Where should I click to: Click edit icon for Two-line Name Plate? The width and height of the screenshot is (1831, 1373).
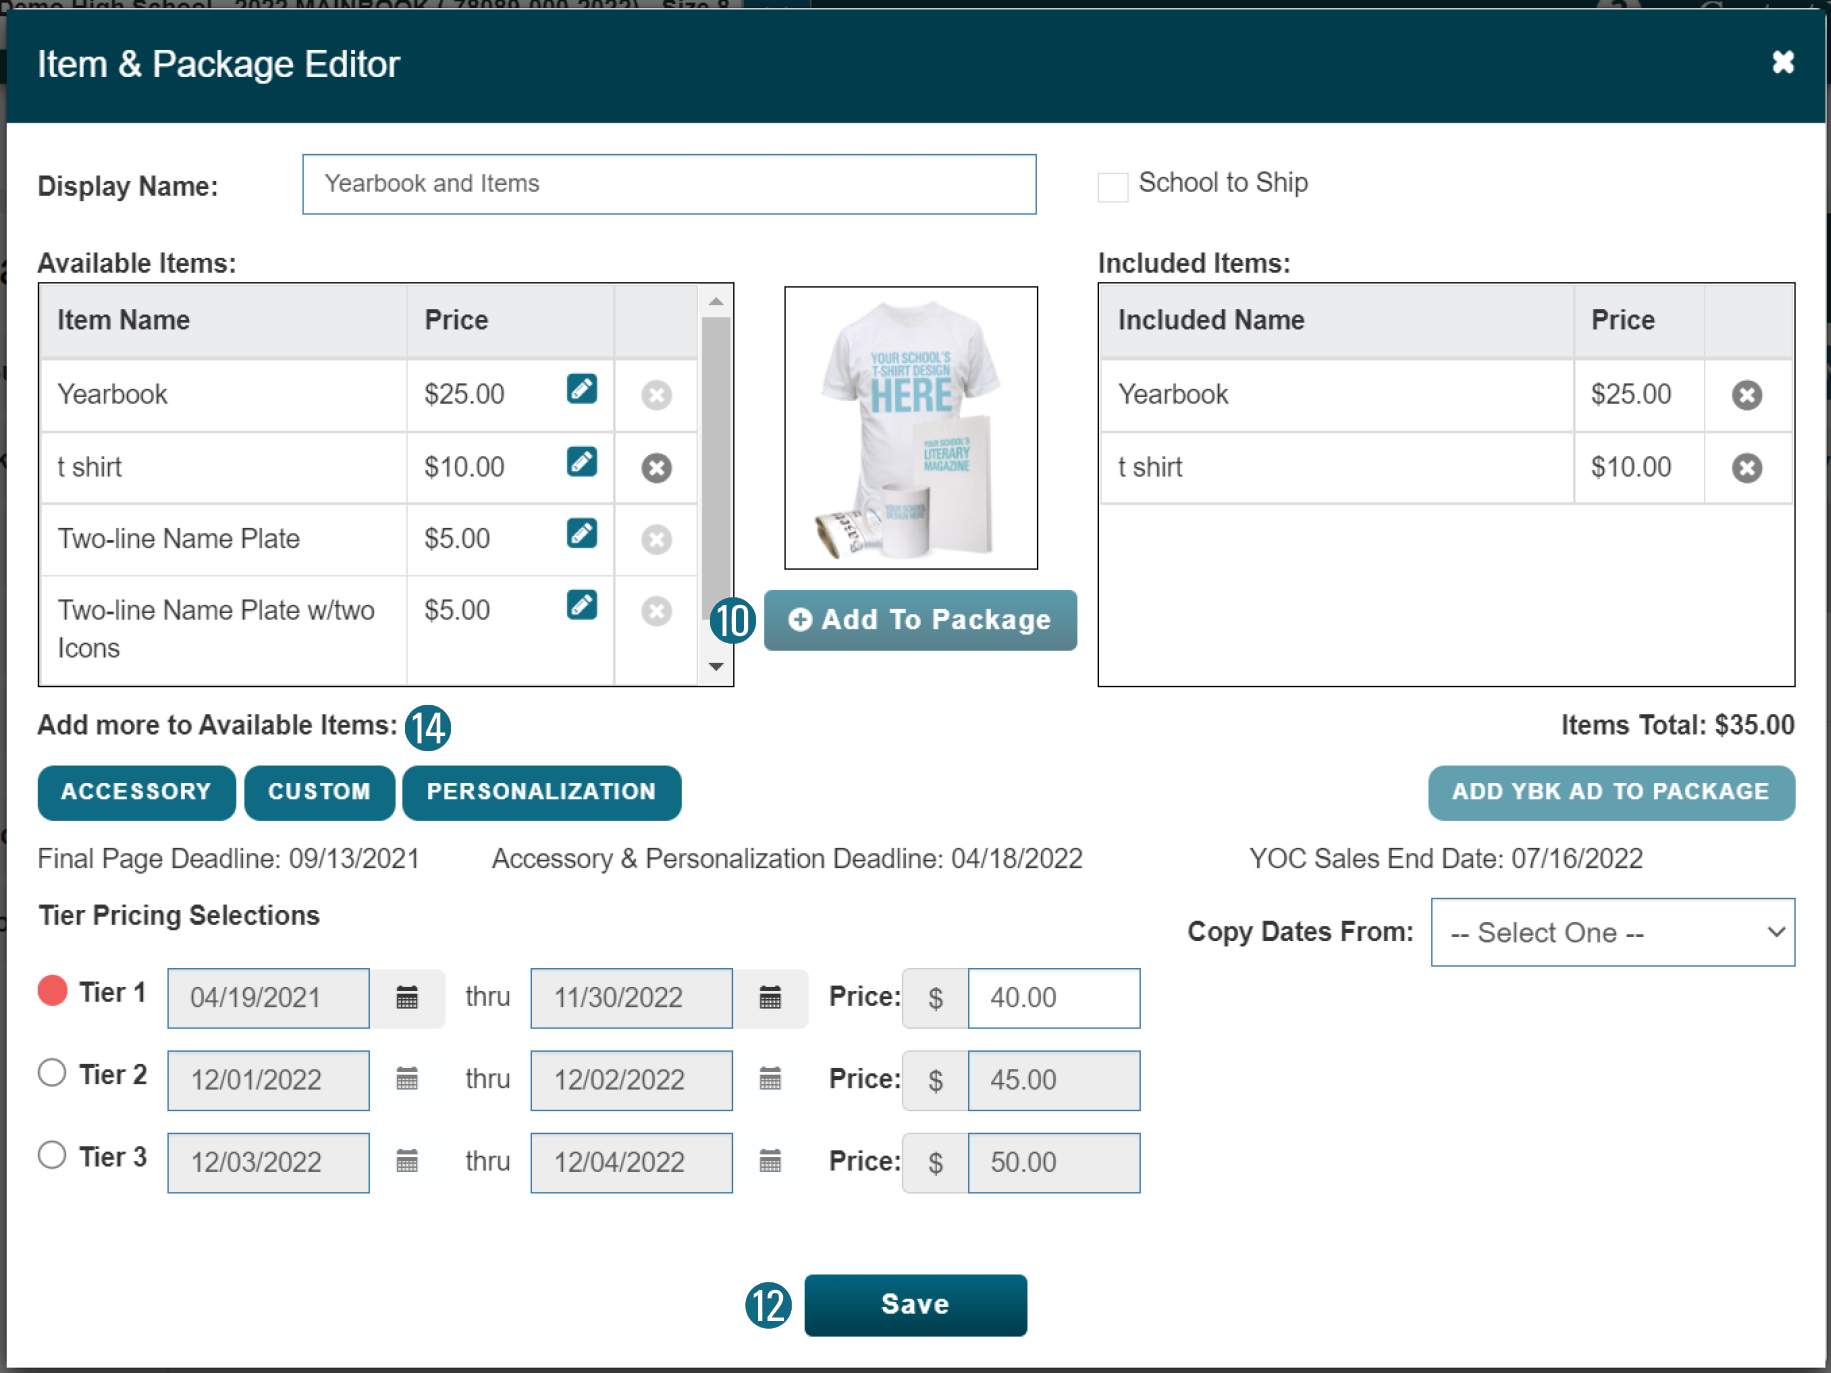(581, 534)
